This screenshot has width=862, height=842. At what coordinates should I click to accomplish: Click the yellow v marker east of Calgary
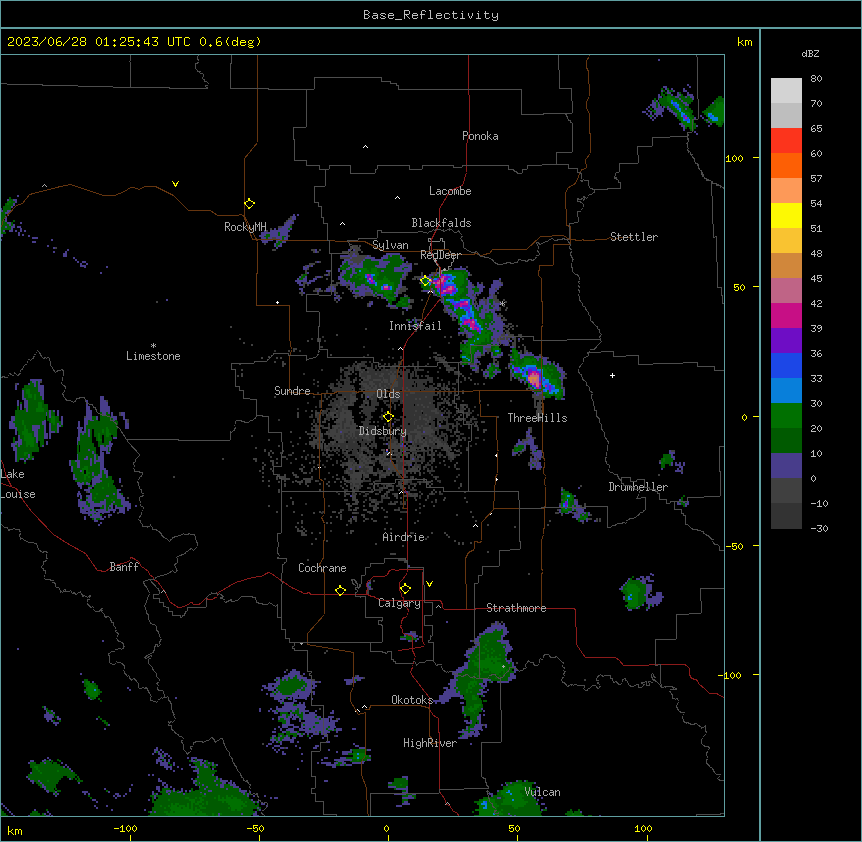[429, 584]
